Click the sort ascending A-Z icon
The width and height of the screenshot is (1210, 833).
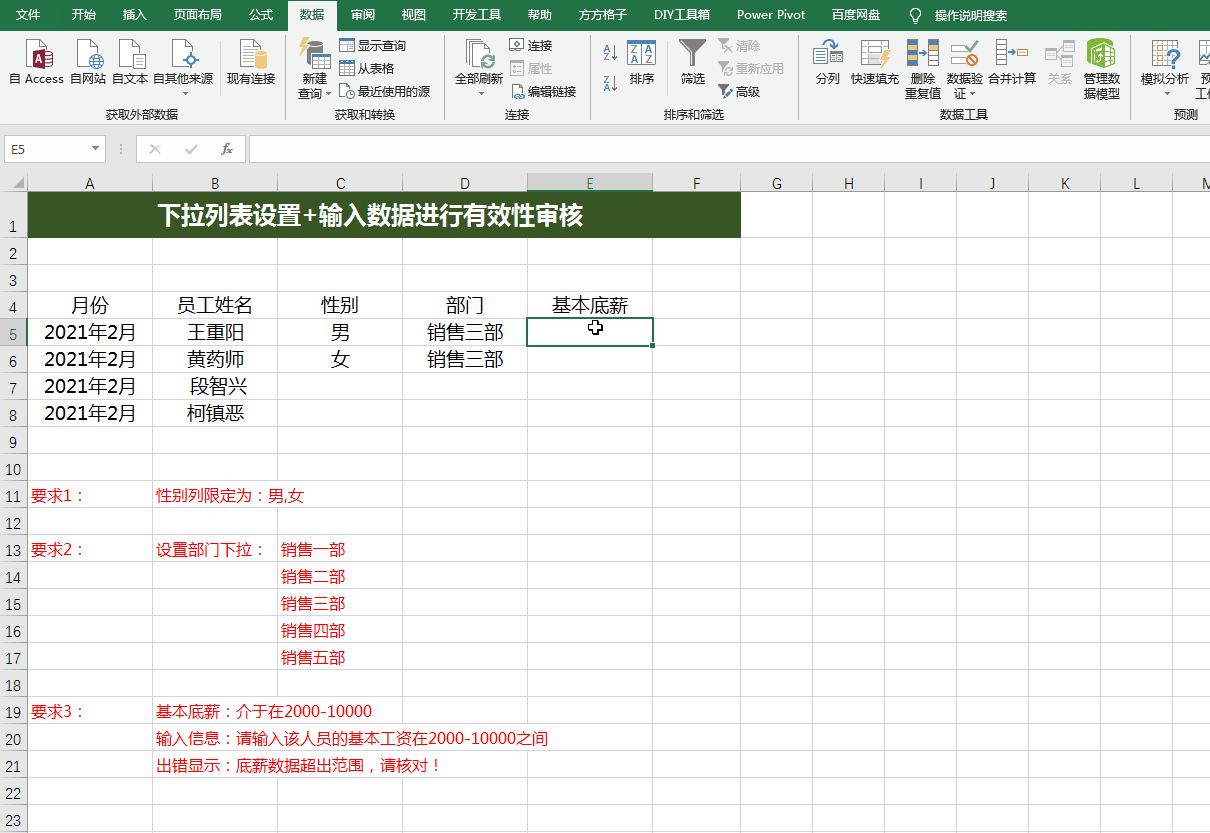(610, 52)
